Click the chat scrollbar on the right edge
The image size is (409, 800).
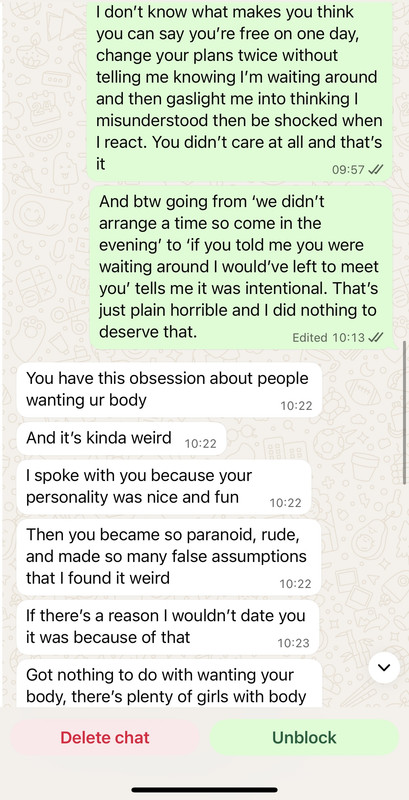pyautogui.click(x=405, y=412)
